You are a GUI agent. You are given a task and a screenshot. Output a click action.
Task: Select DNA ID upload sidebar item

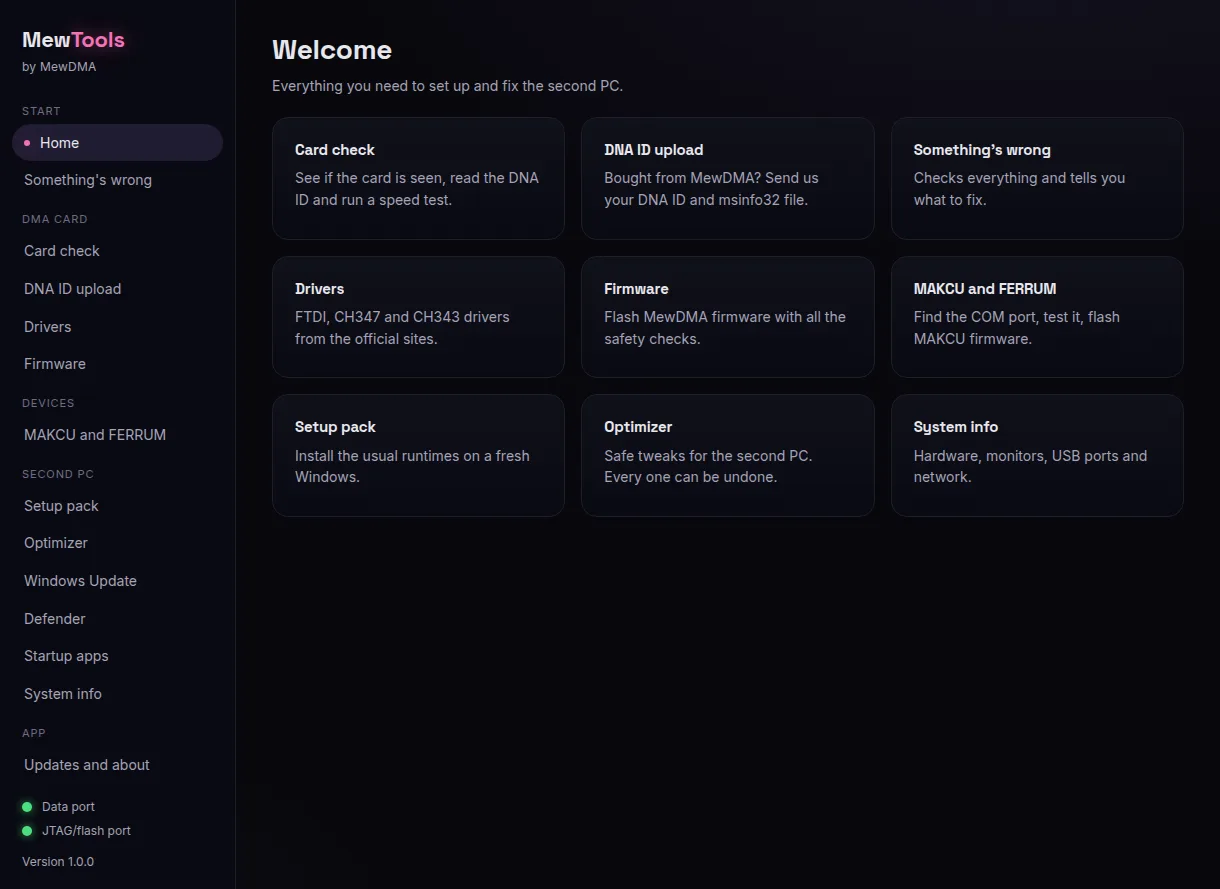[x=117, y=289]
